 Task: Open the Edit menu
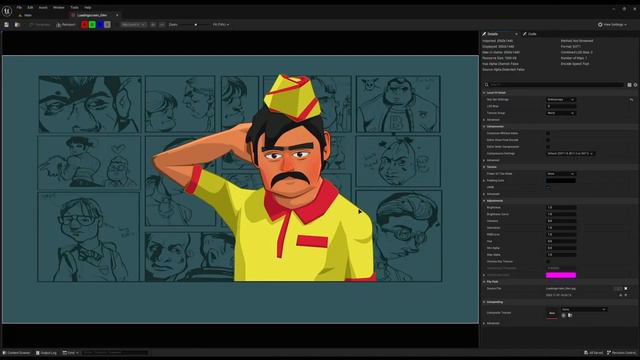pos(30,7)
